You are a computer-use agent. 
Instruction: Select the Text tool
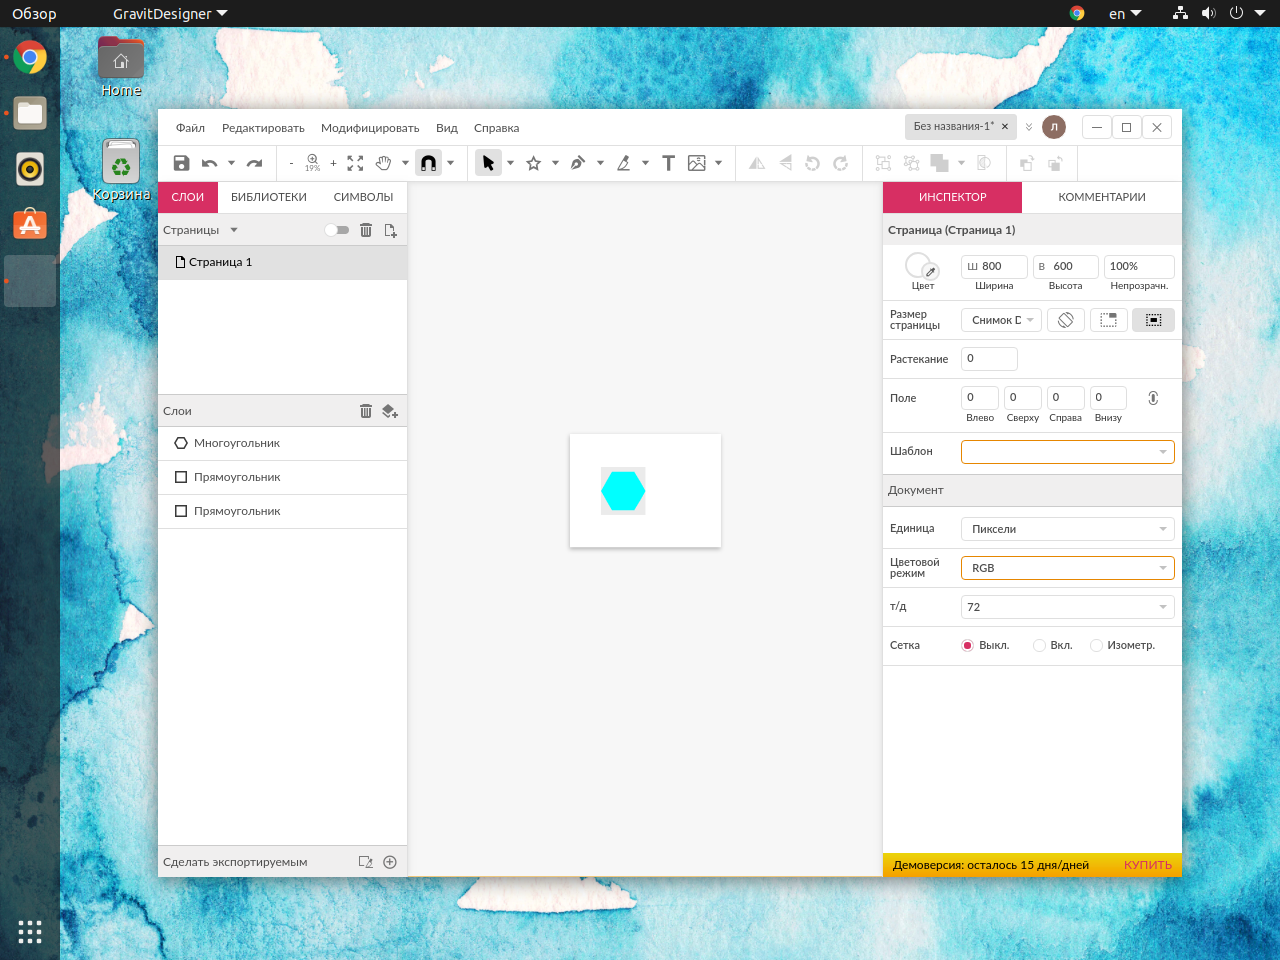(668, 163)
